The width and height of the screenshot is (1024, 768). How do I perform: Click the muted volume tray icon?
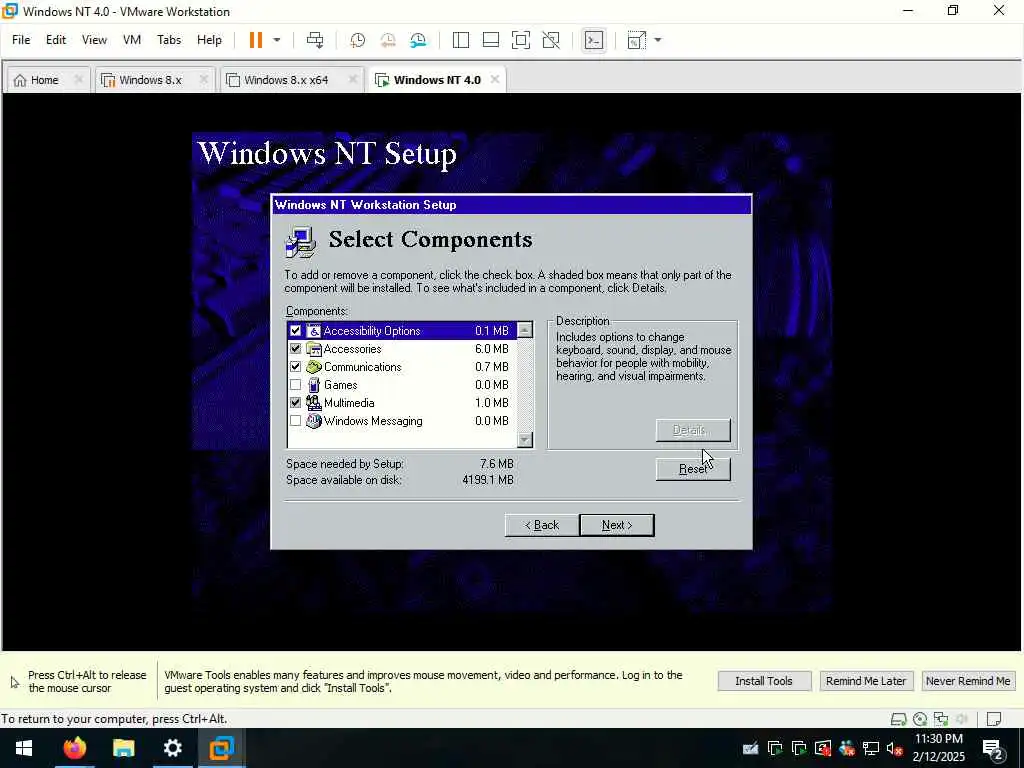click(x=895, y=748)
